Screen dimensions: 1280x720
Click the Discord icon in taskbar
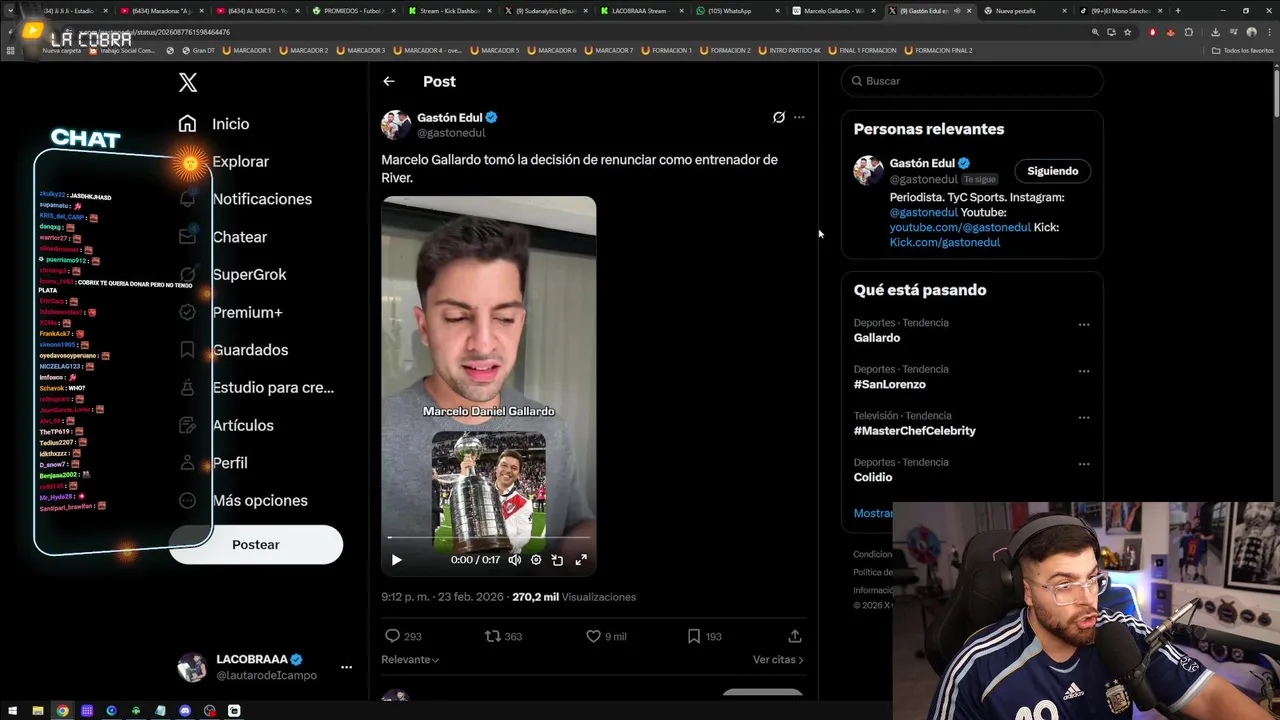[185, 711]
